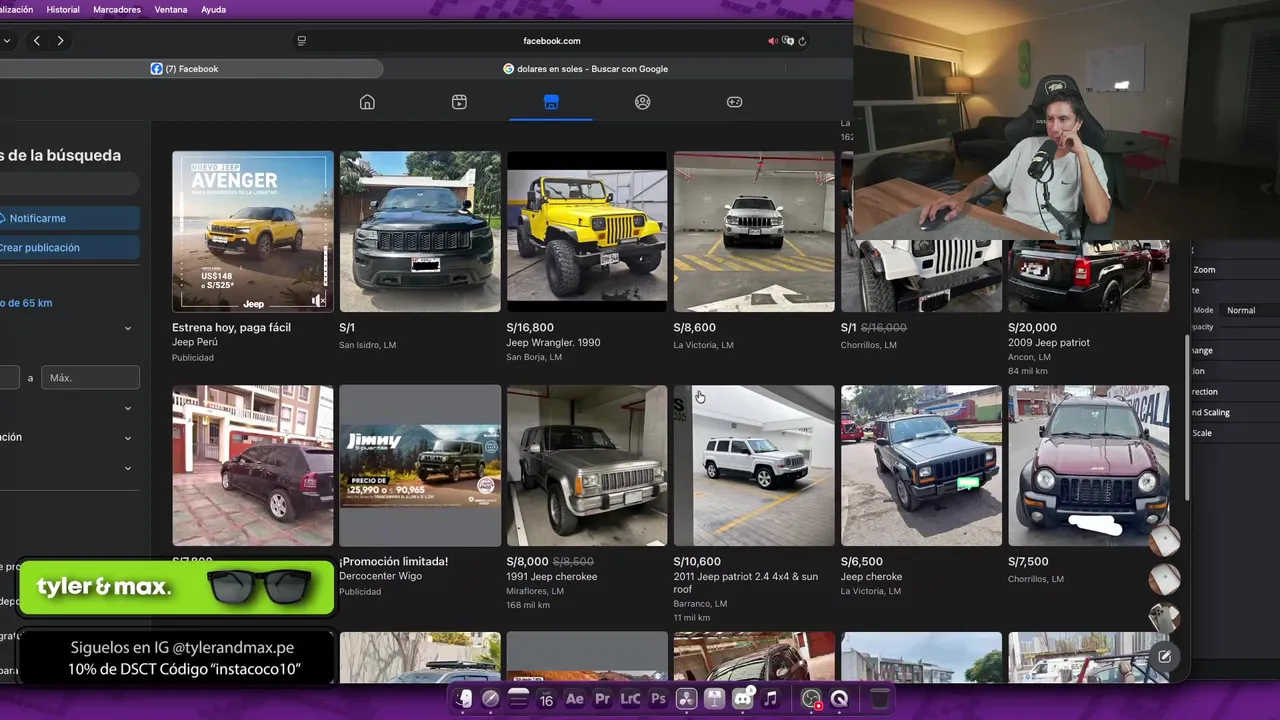Open the S/7,500 Chorrillos Jeep photo
Viewport: 1280px width, 720px height.
pyautogui.click(x=1088, y=466)
